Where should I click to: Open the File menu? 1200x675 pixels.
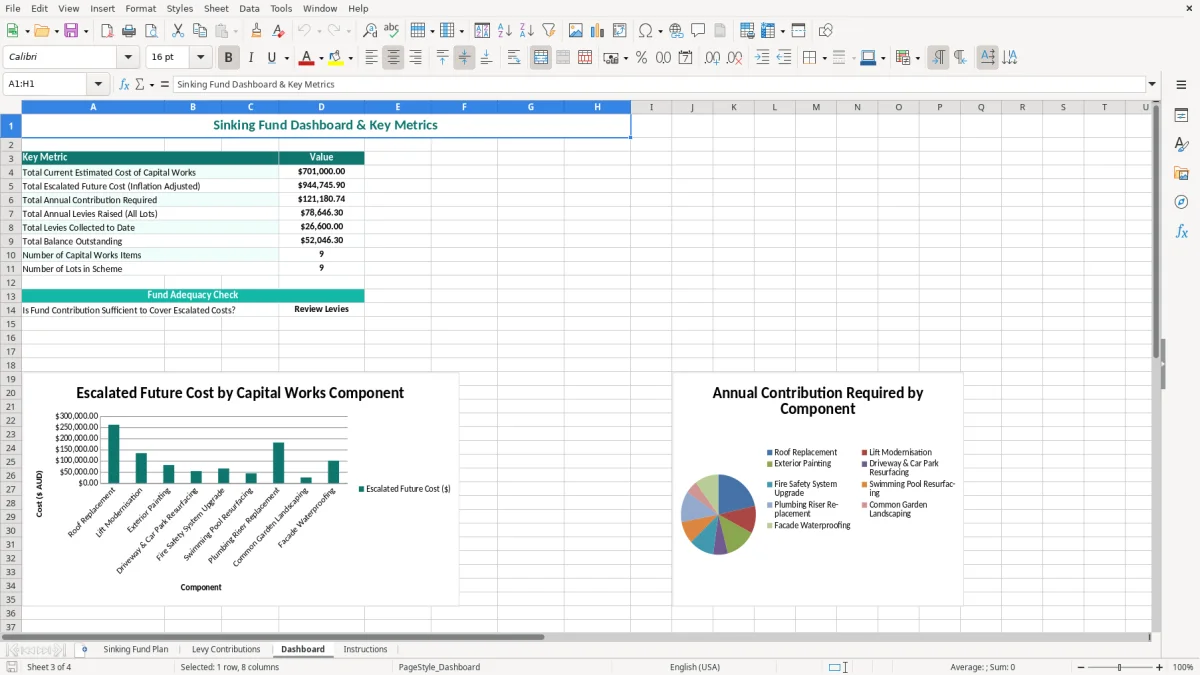click(x=13, y=8)
